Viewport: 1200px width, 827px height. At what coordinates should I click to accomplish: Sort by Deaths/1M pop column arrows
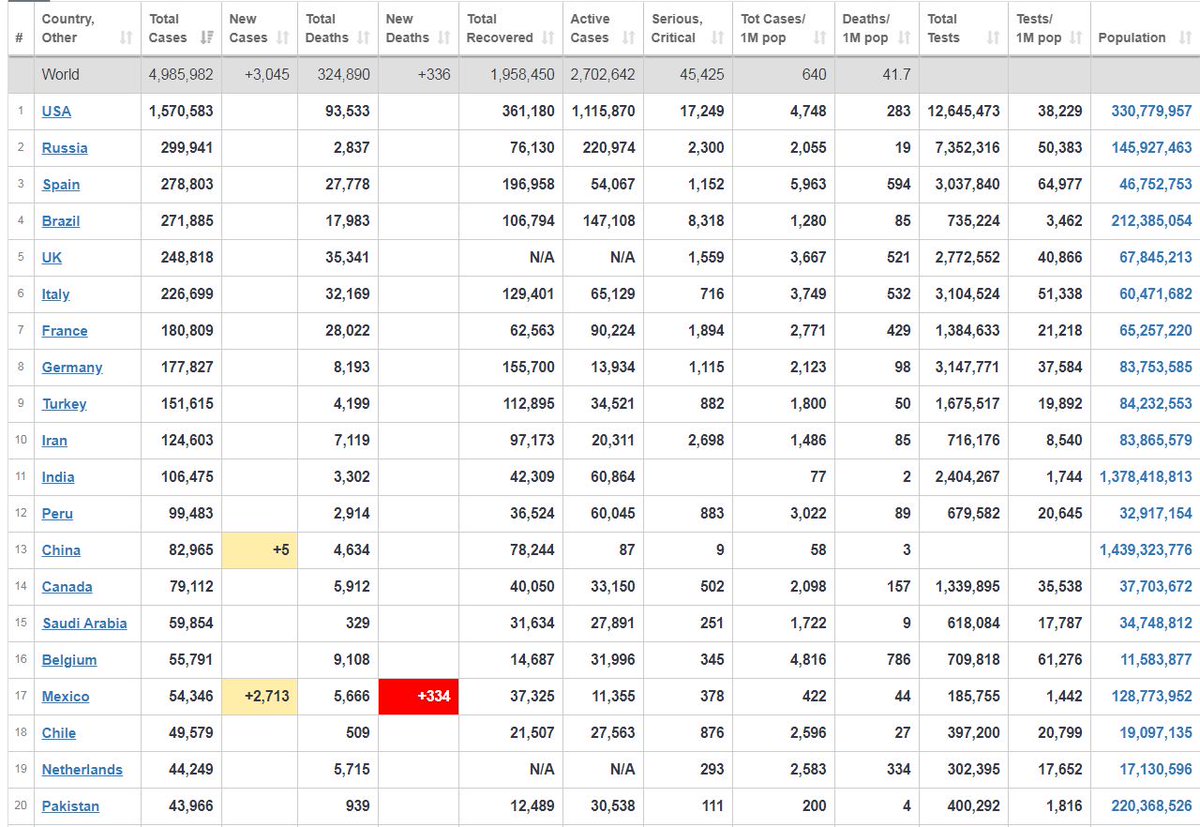click(904, 38)
